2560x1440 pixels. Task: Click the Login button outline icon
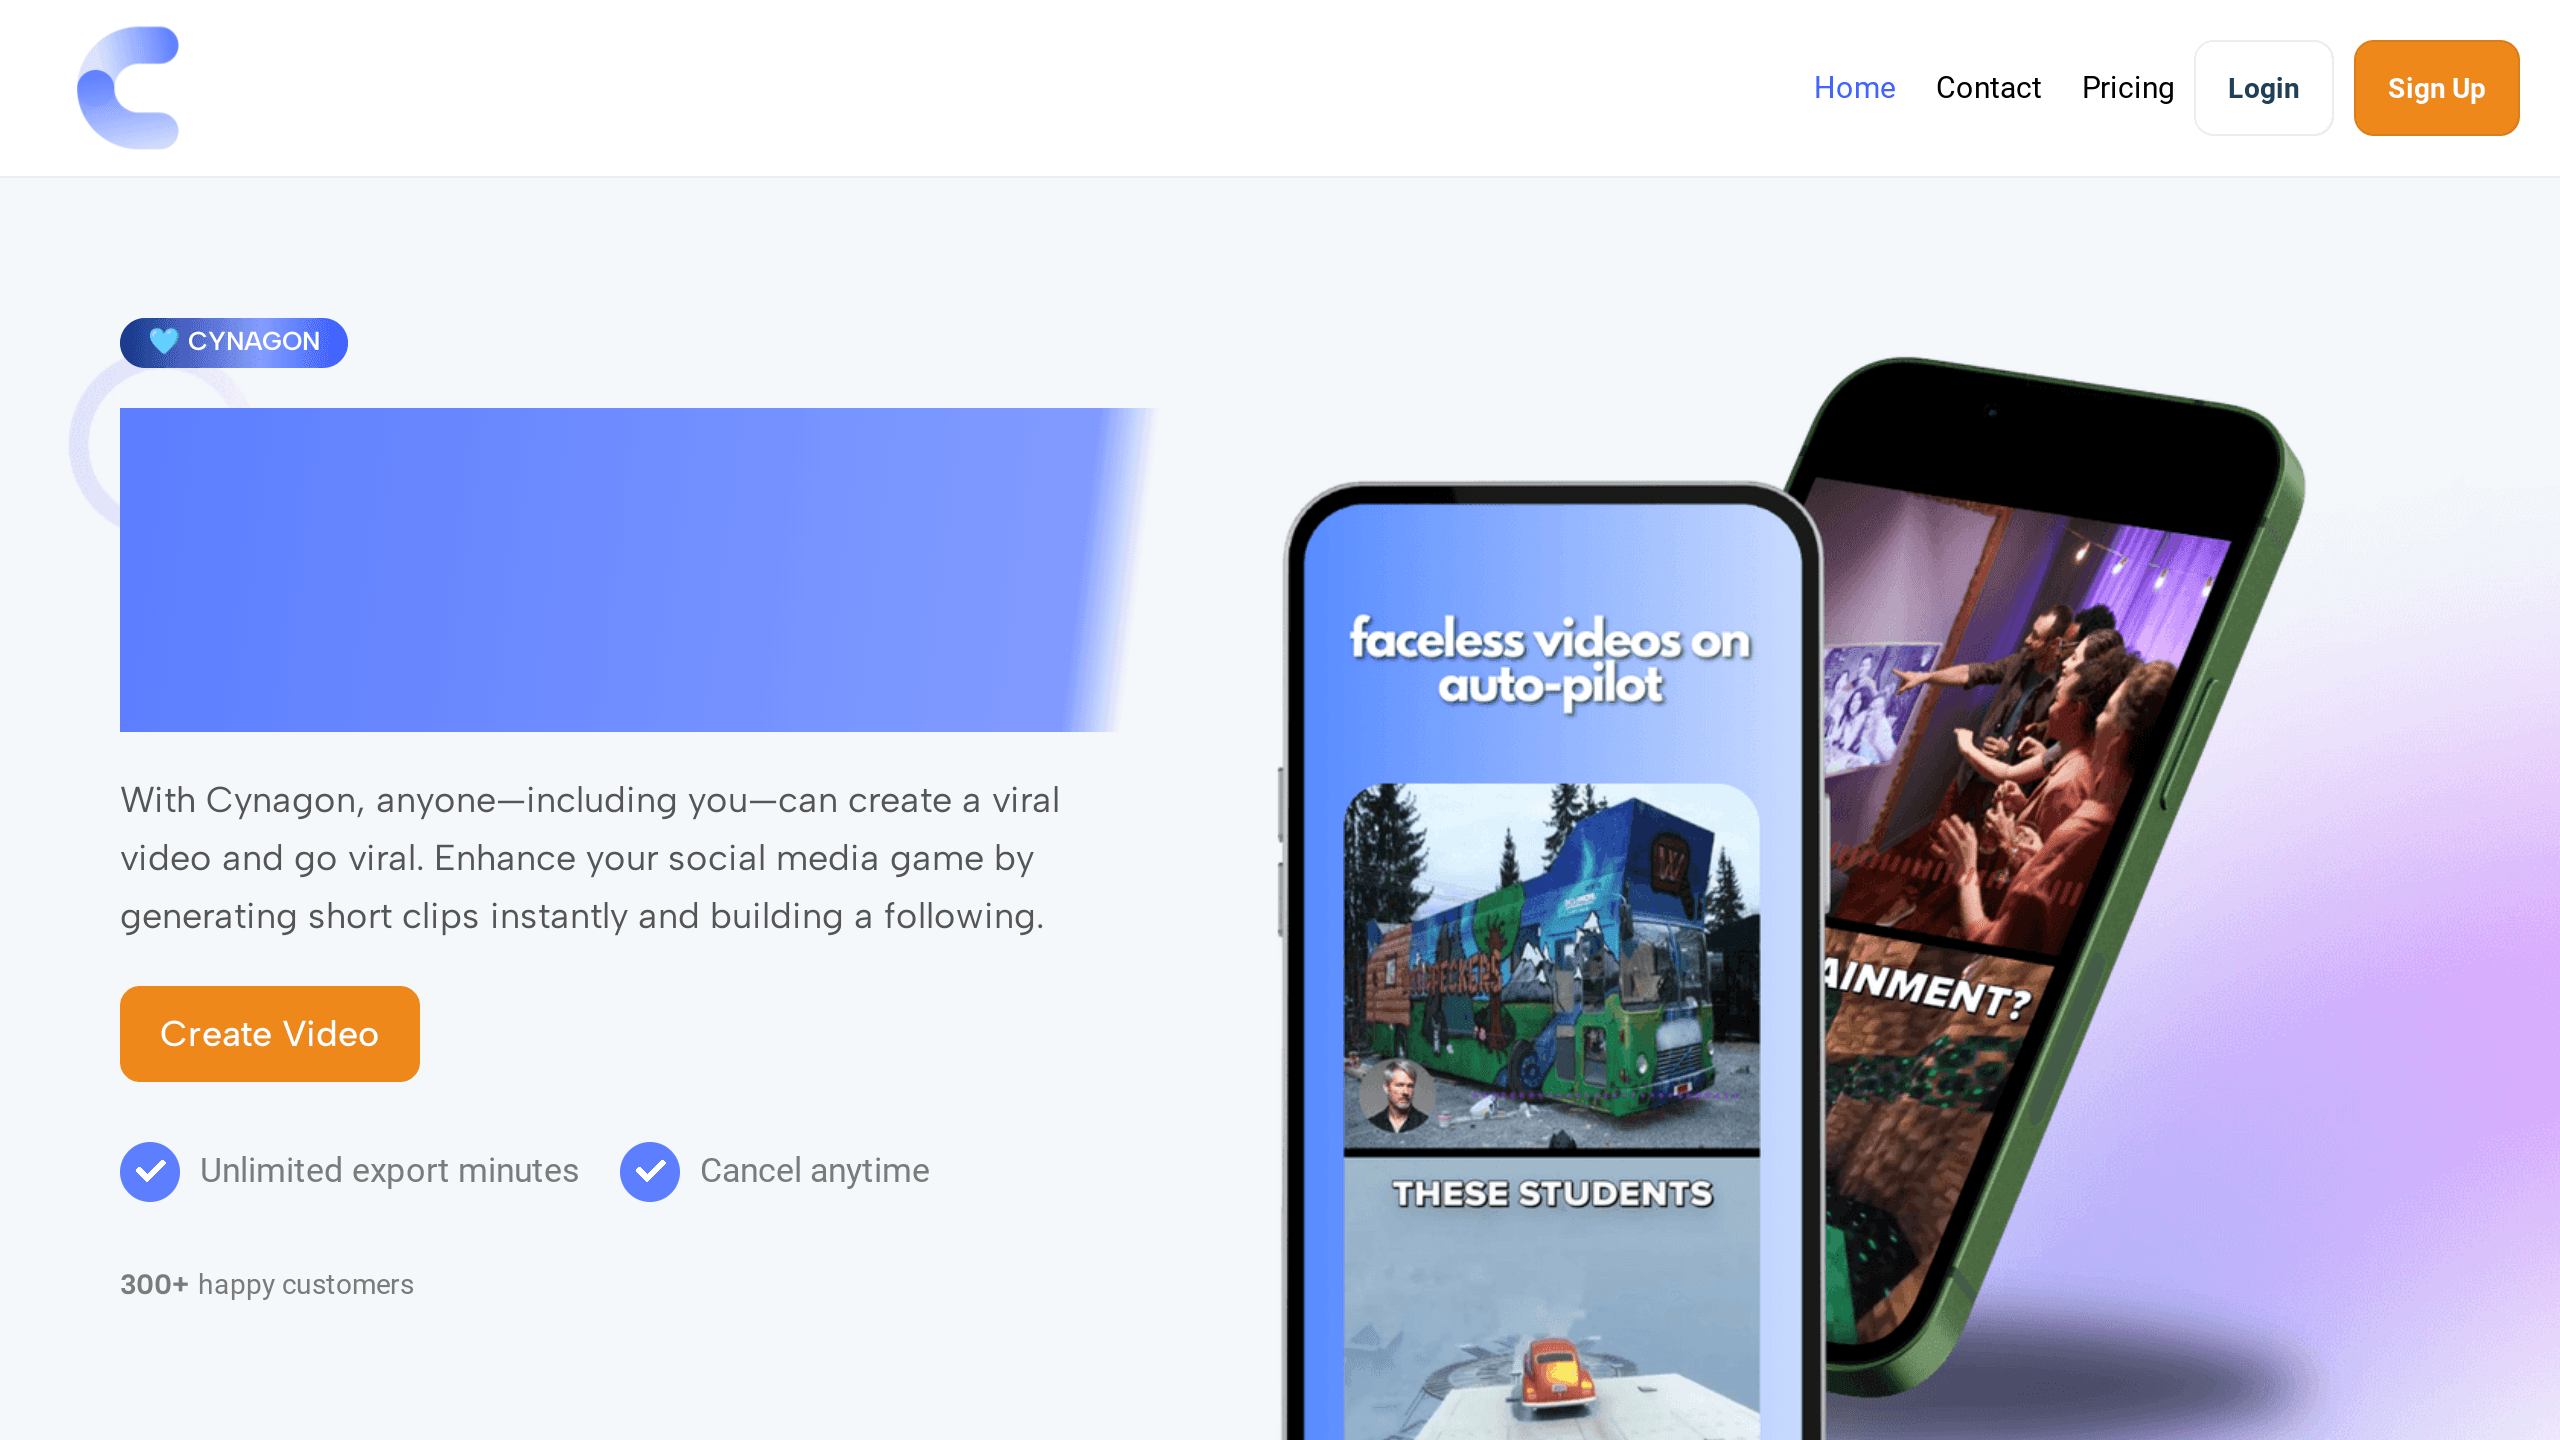pyautogui.click(x=2265, y=88)
